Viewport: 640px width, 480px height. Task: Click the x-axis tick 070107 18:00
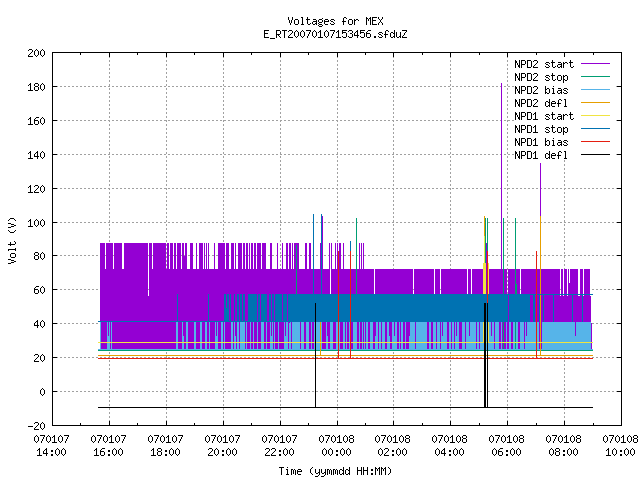click(165, 446)
